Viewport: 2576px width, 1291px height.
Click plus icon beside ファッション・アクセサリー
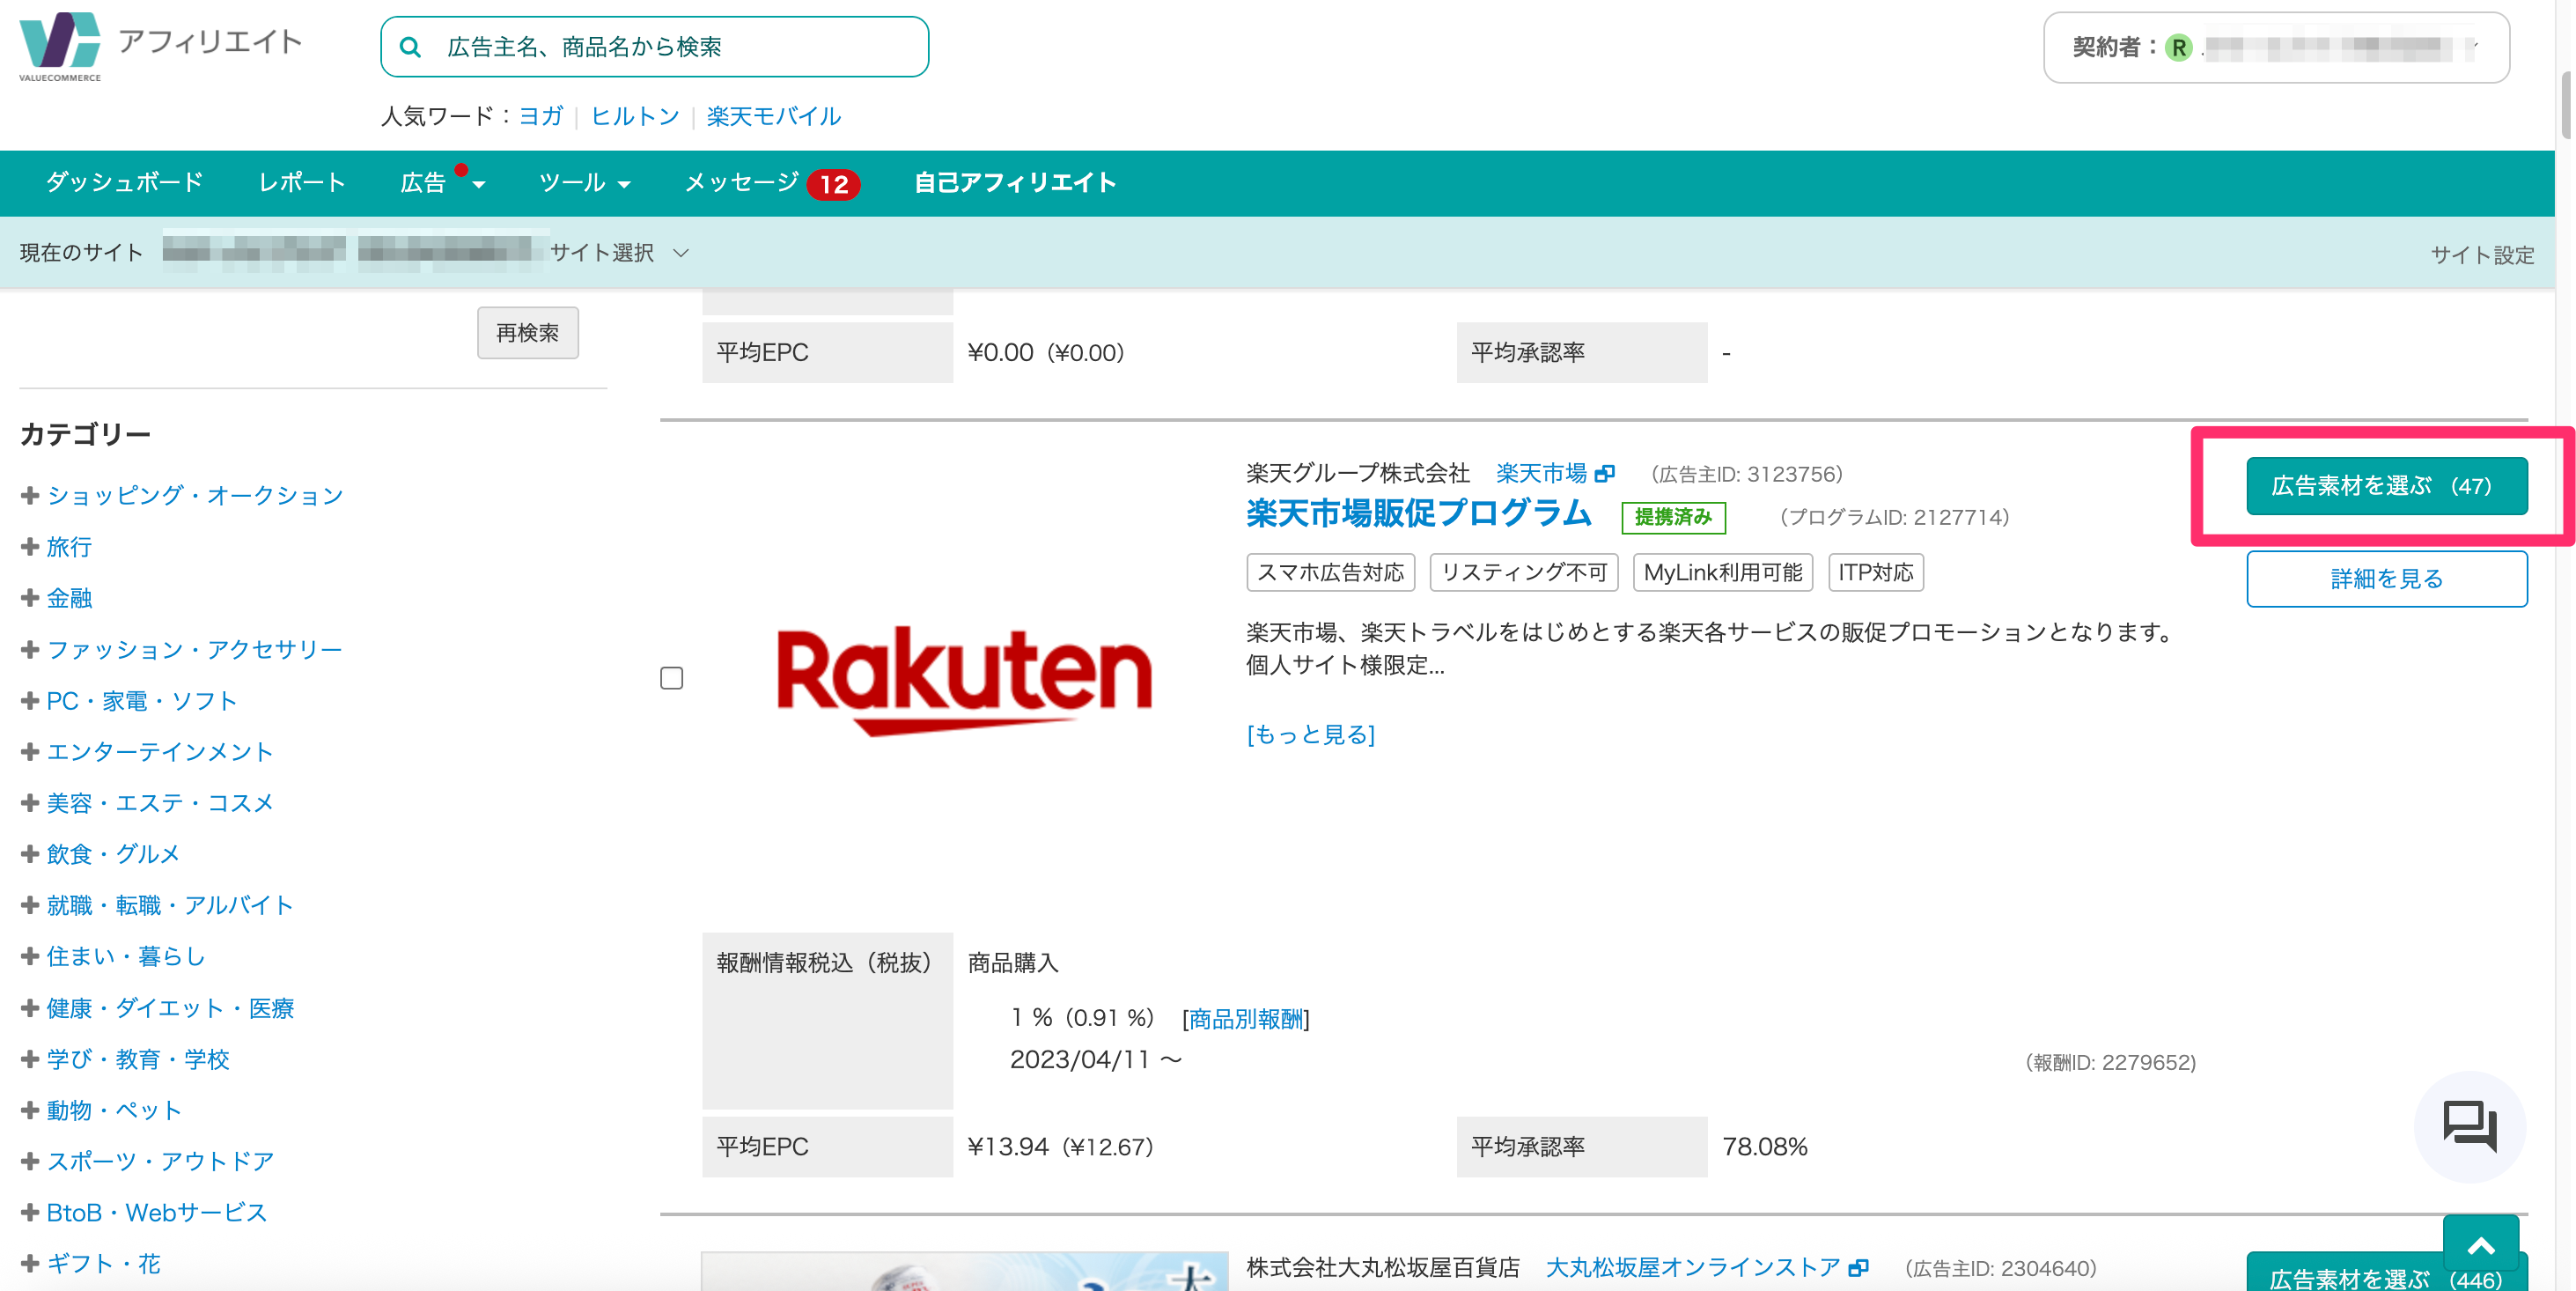point(30,649)
